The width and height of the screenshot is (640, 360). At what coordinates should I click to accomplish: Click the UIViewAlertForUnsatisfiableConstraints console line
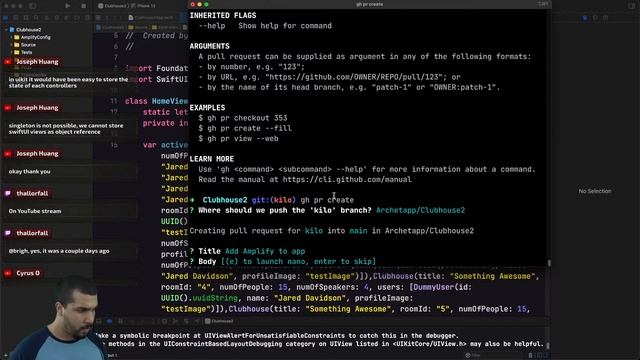[277, 336]
